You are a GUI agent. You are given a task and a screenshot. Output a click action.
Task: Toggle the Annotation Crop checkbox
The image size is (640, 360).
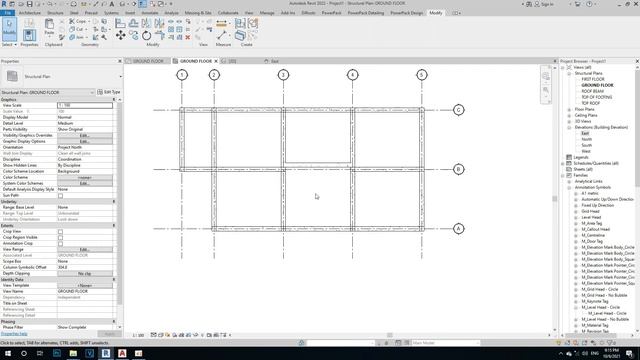click(x=60, y=244)
